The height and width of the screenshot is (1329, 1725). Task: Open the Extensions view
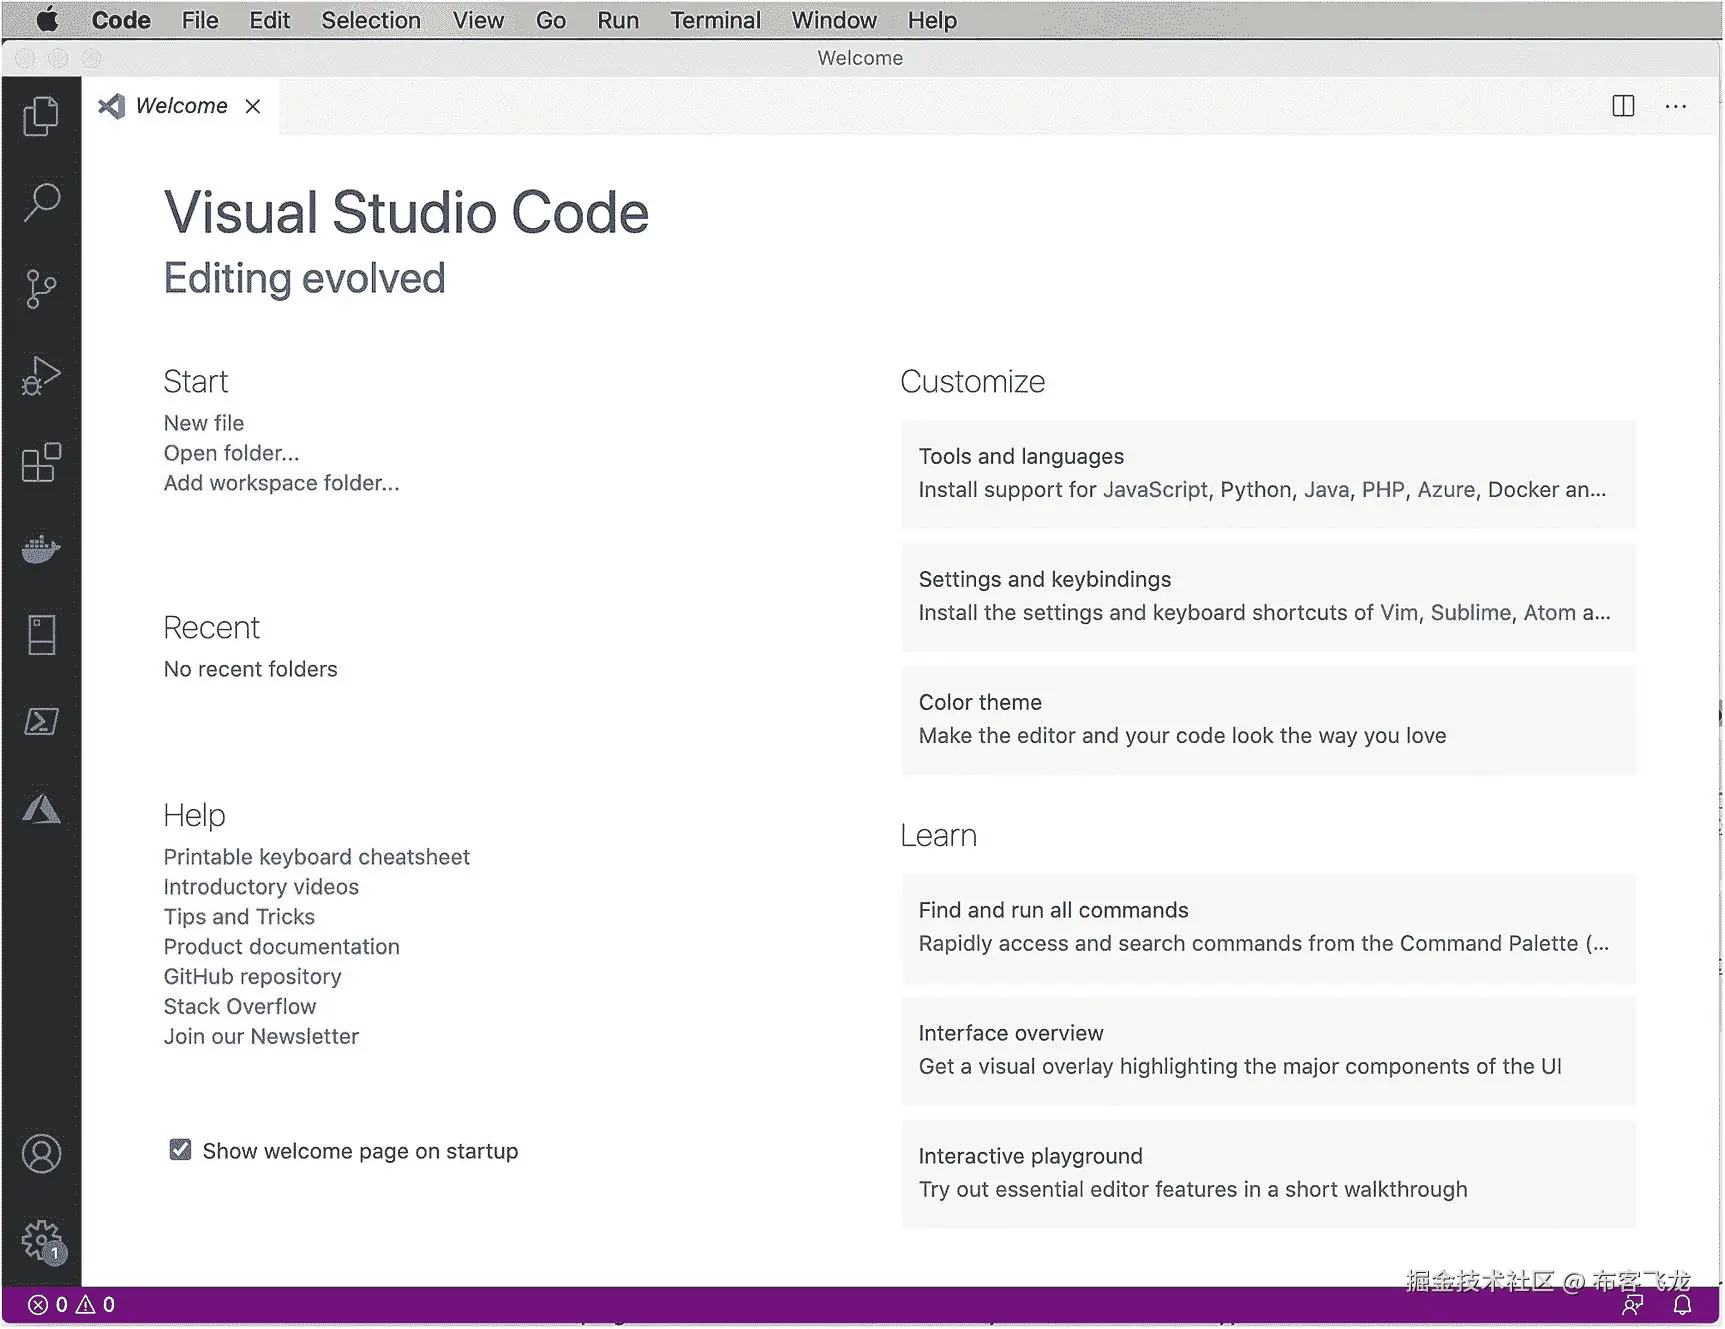click(x=41, y=463)
